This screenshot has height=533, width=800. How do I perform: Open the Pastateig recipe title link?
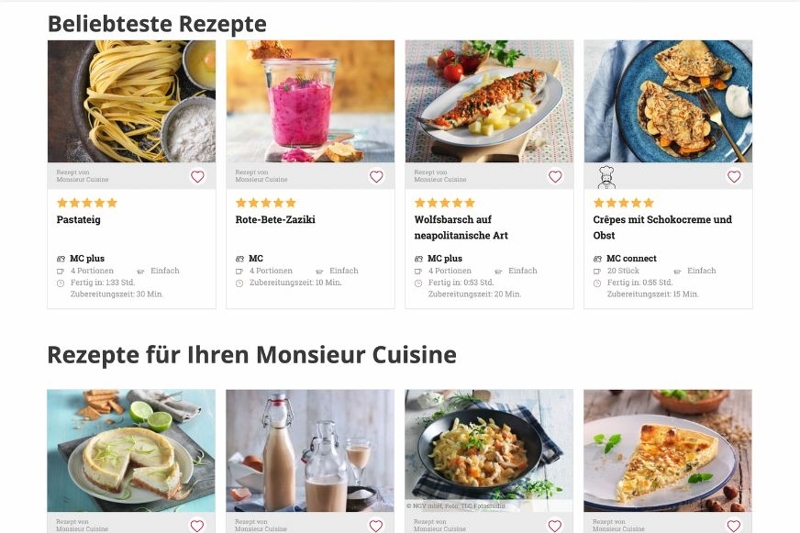(79, 220)
